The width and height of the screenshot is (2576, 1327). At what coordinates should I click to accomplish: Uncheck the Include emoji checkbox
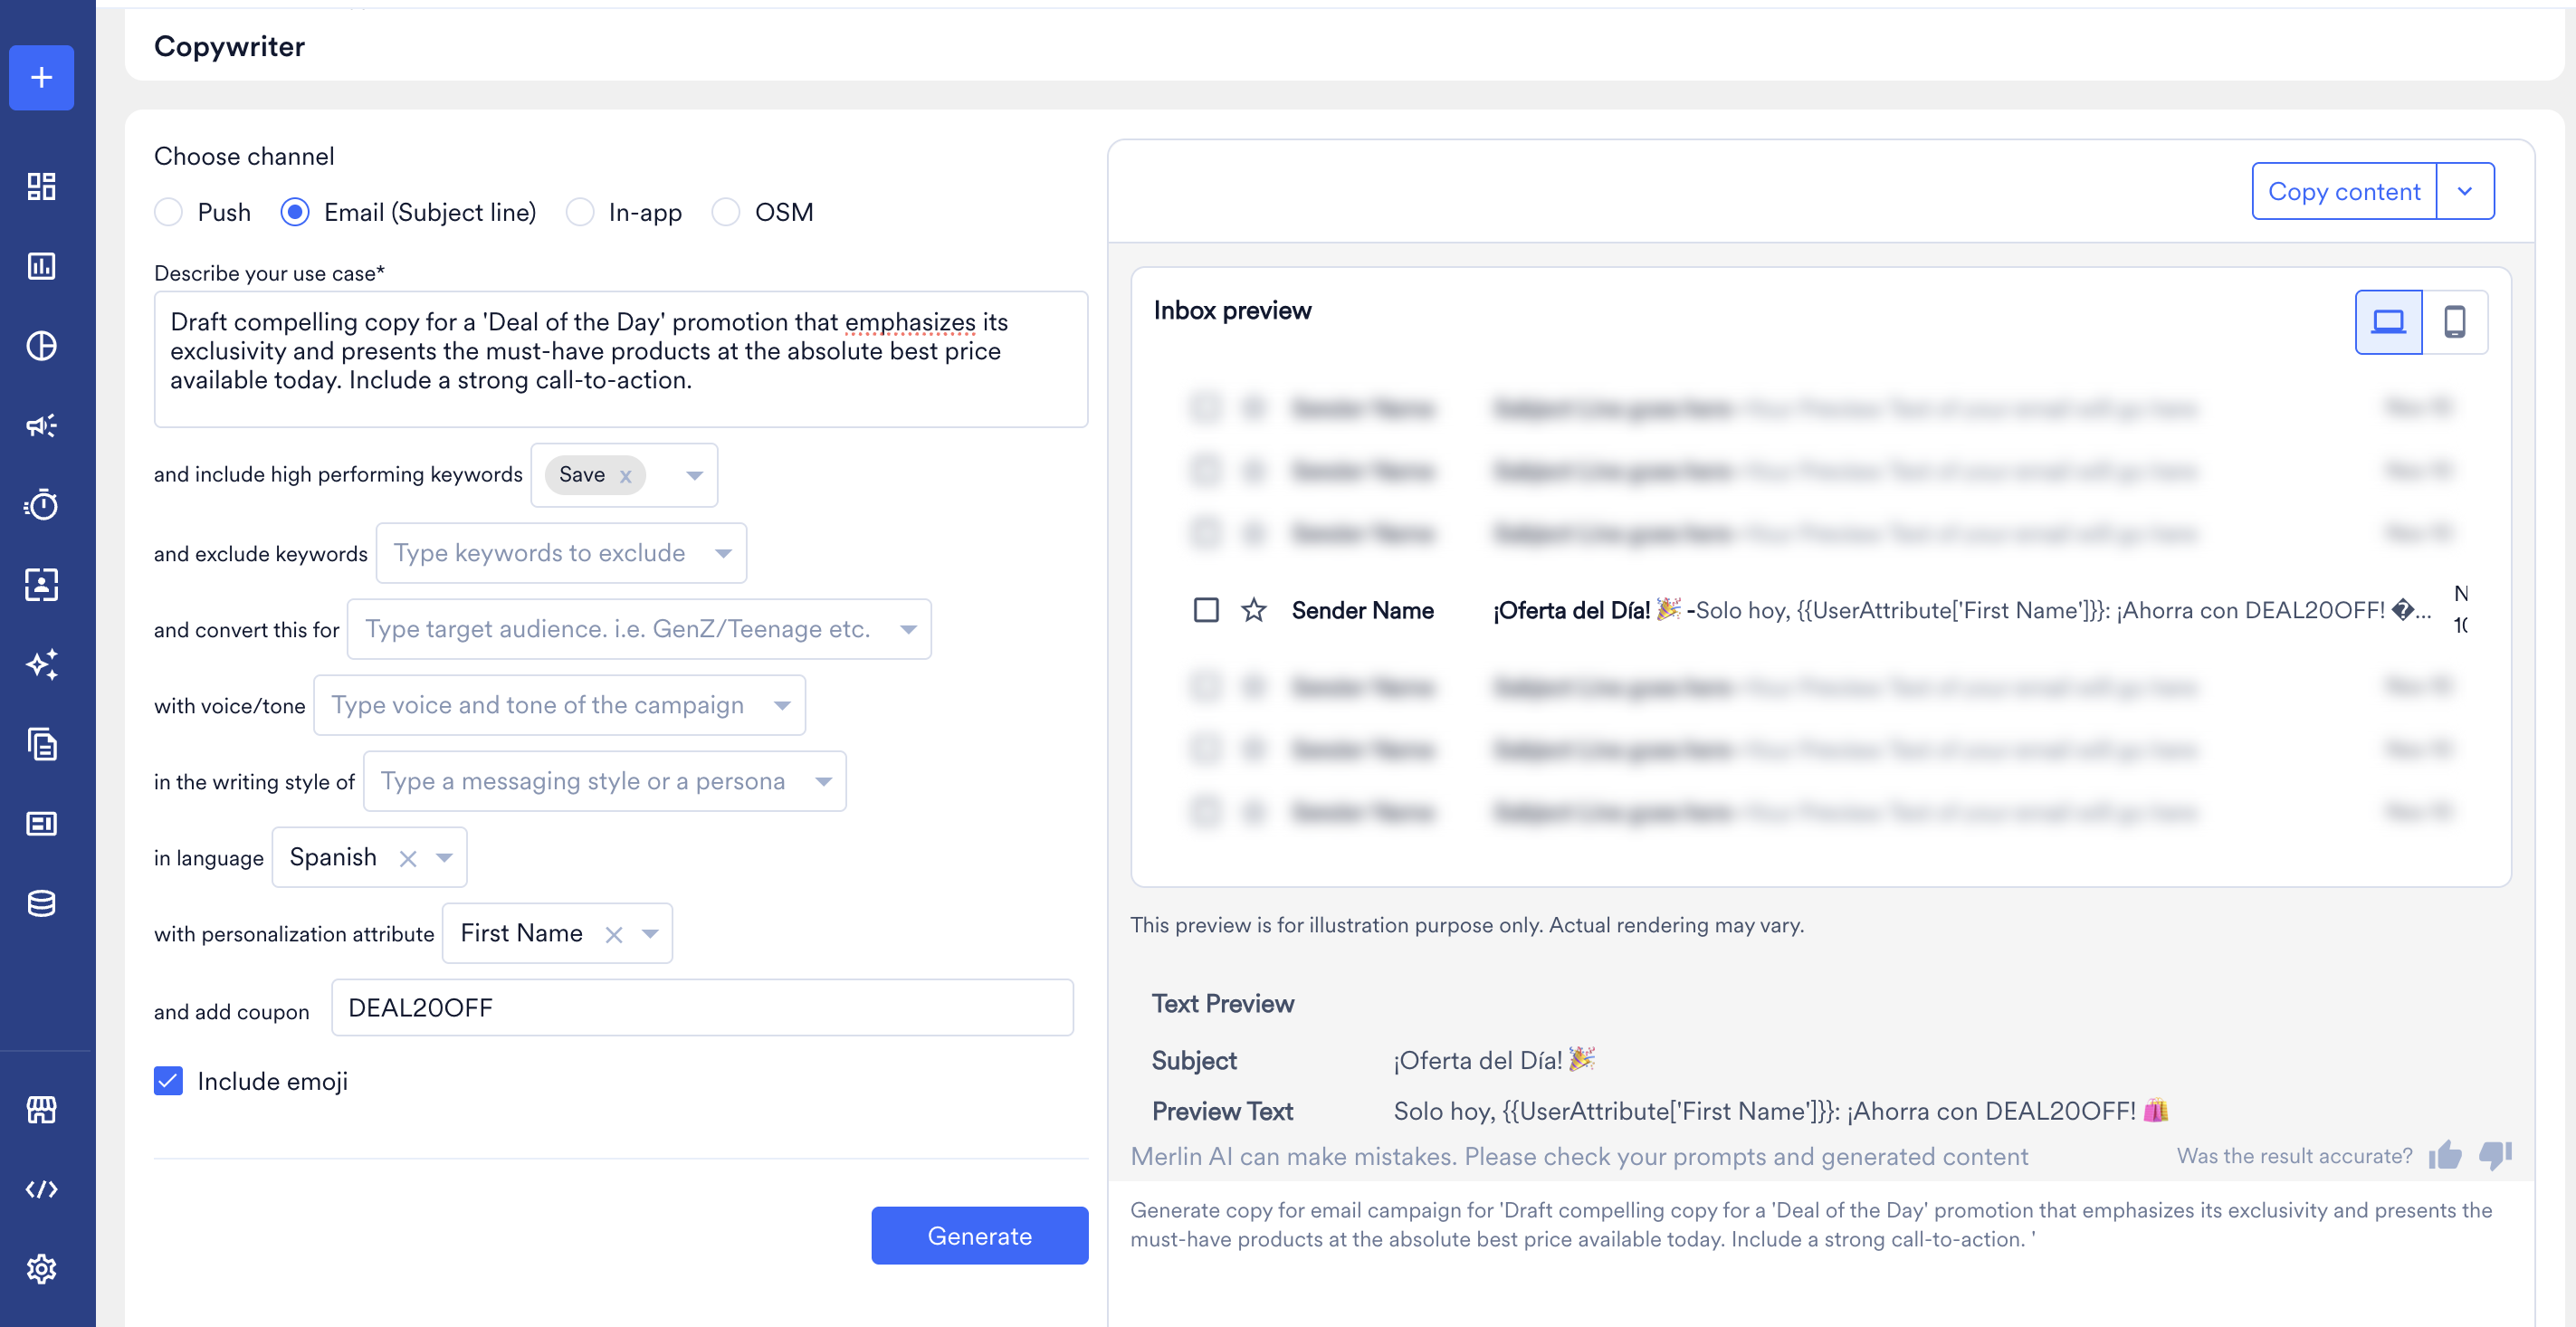pos(169,1081)
